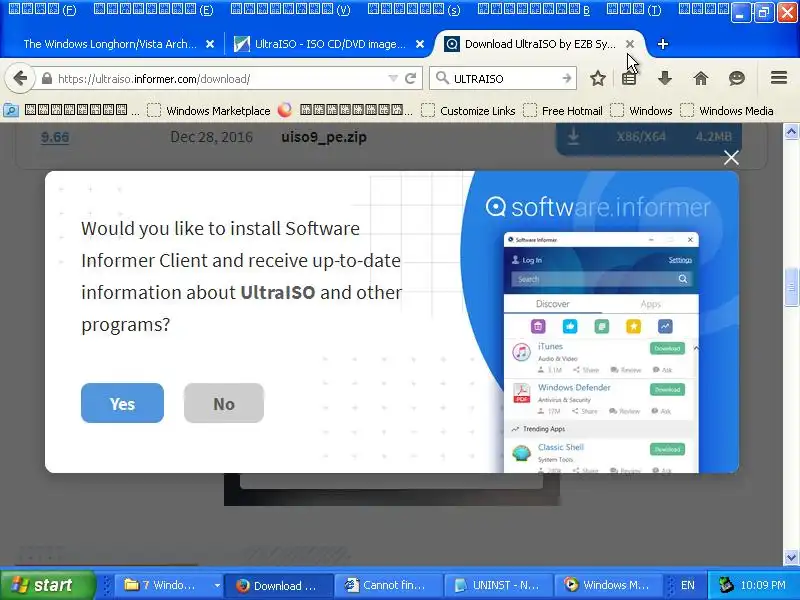The image size is (800, 600).
Task: Switch to Windows Media taskbar item
Action: pyautogui.click(x=608, y=585)
